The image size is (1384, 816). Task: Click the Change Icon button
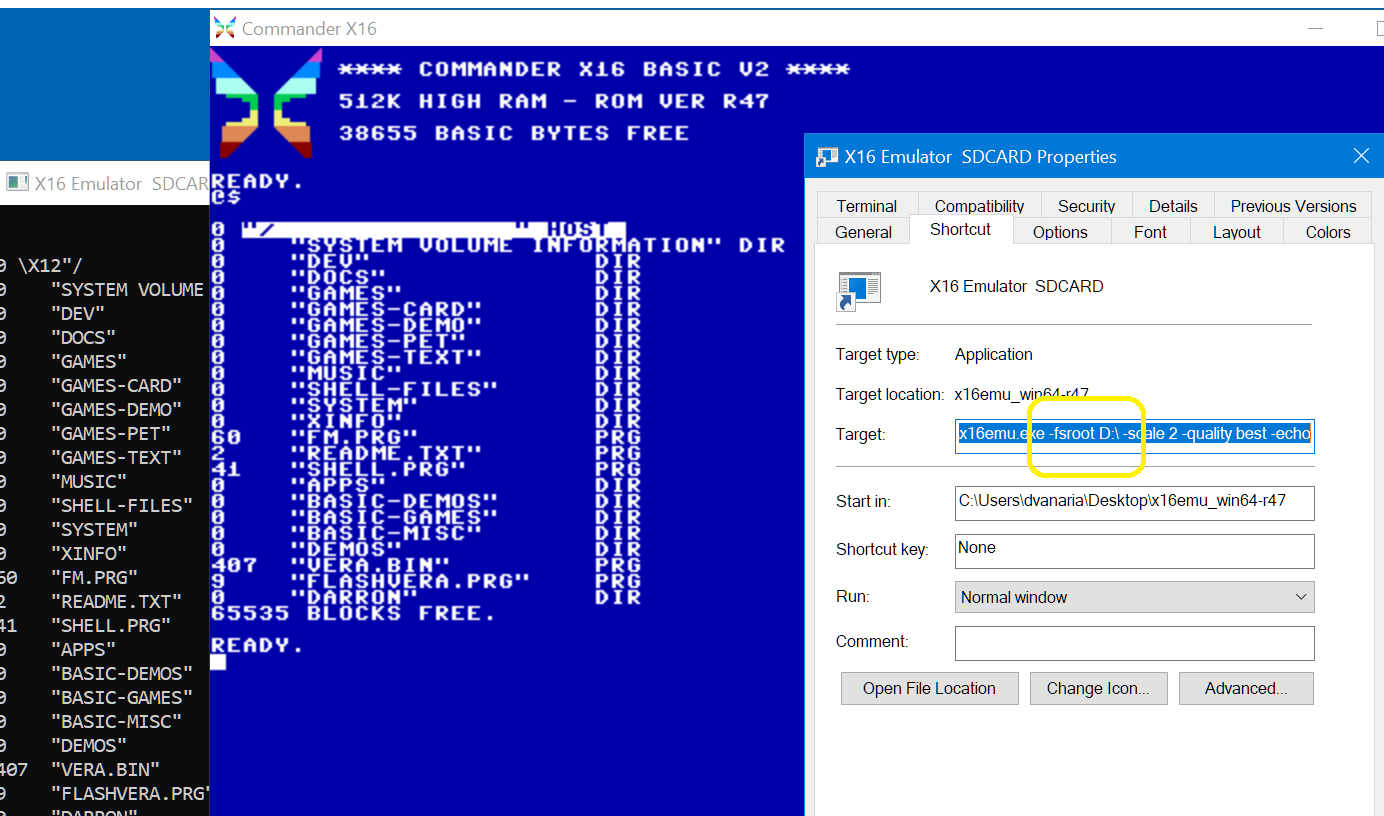[1098, 688]
